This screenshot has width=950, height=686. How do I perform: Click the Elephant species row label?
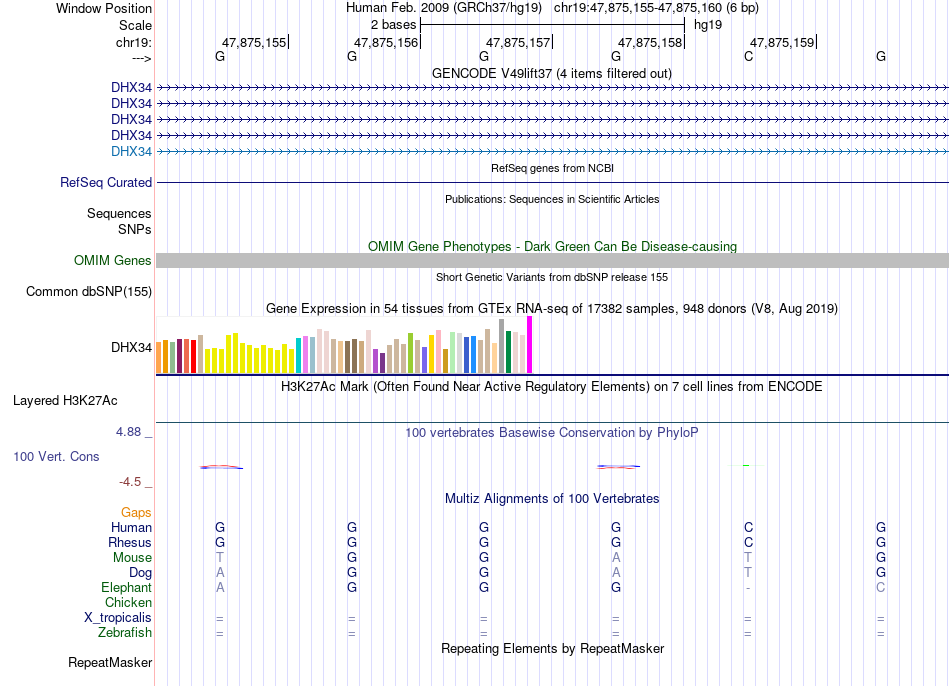tap(126, 588)
